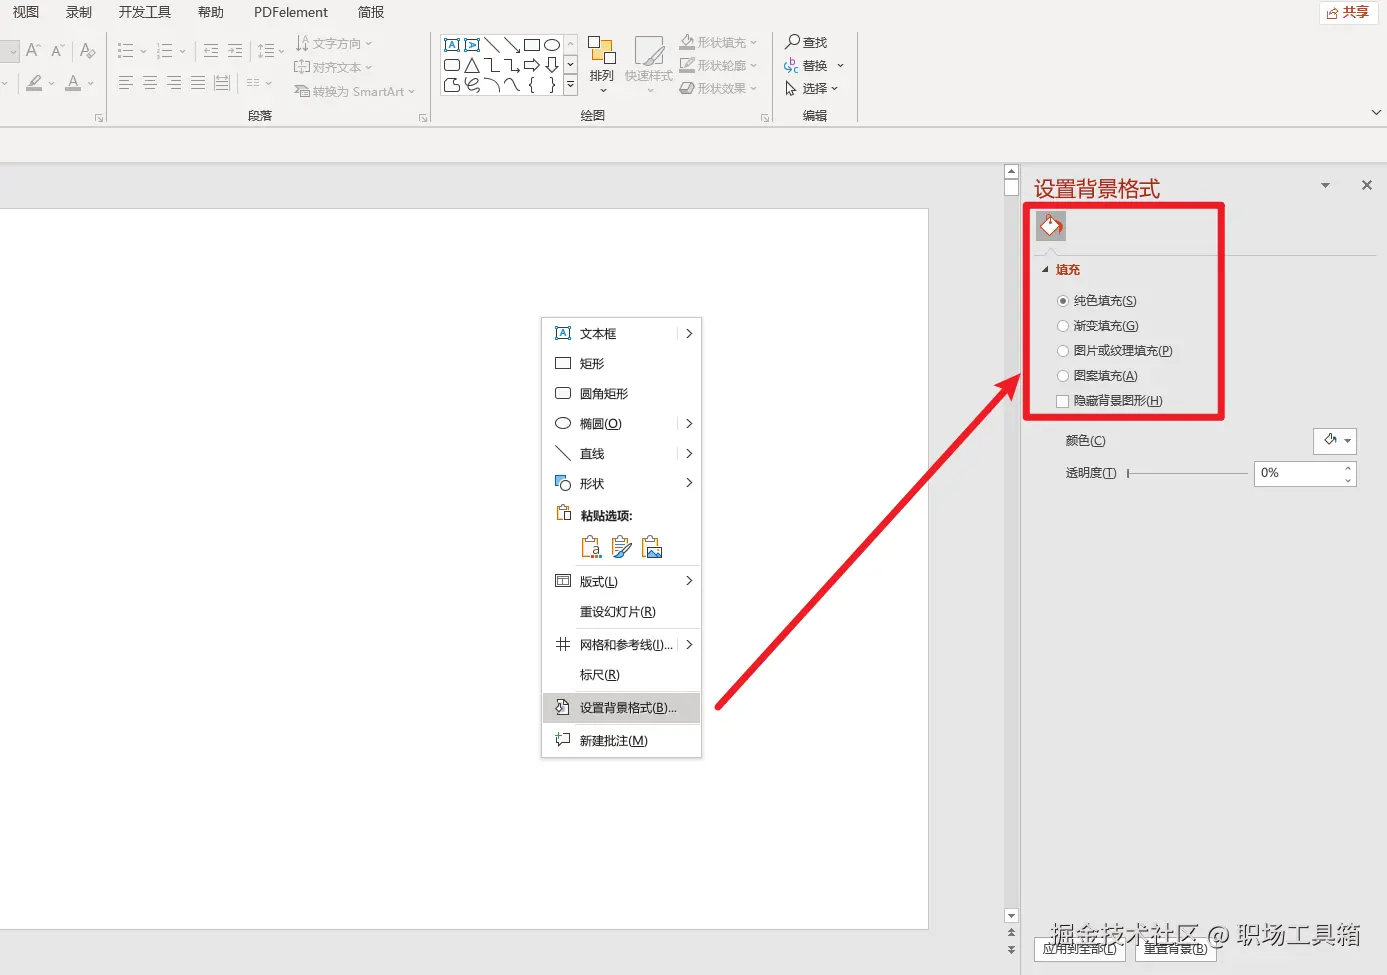The height and width of the screenshot is (975, 1387).
Task: Pick the right arrow shape in gallery
Action: pos(532,65)
